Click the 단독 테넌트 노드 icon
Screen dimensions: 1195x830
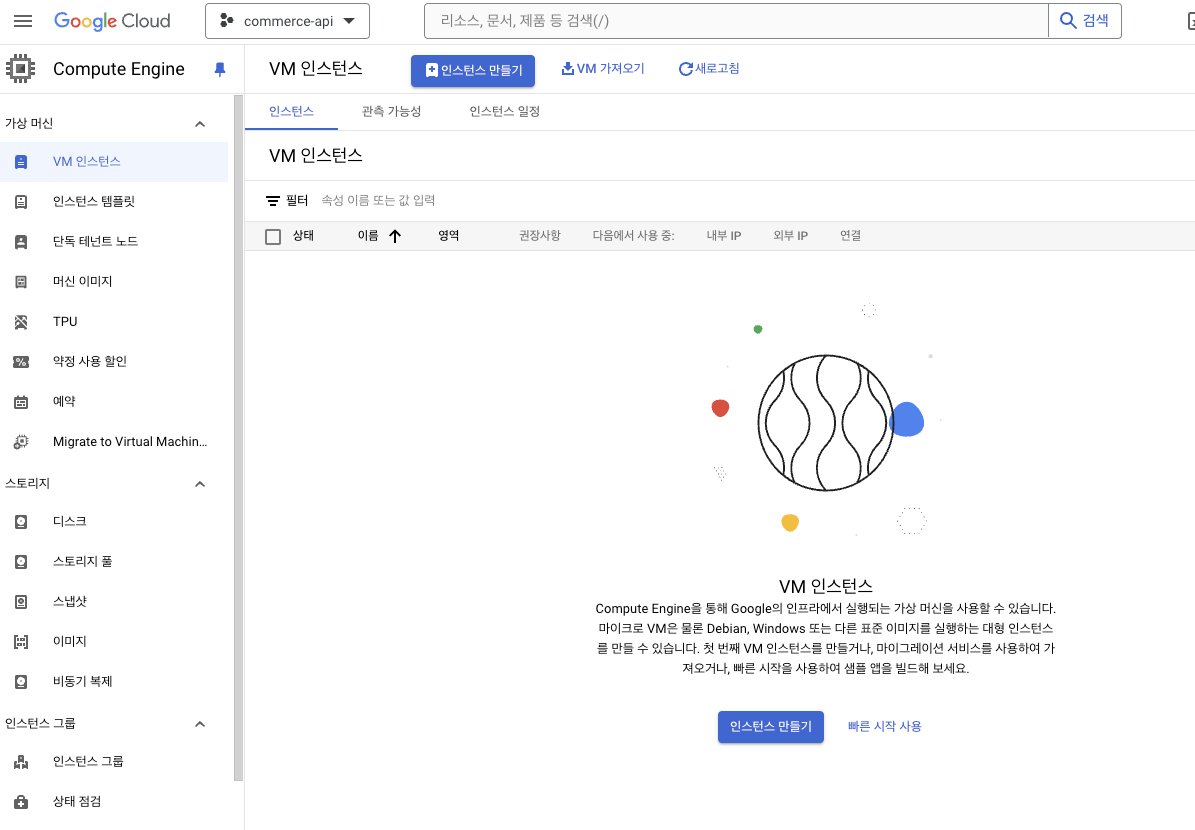coord(21,242)
